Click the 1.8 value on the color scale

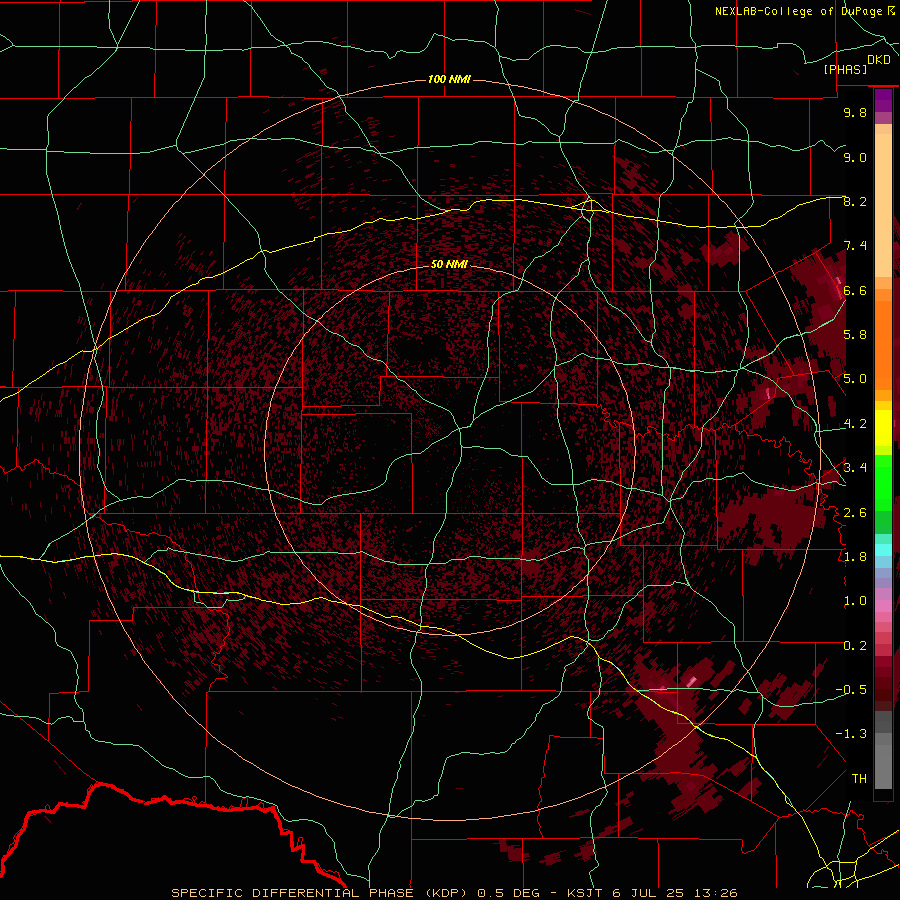(x=855, y=557)
